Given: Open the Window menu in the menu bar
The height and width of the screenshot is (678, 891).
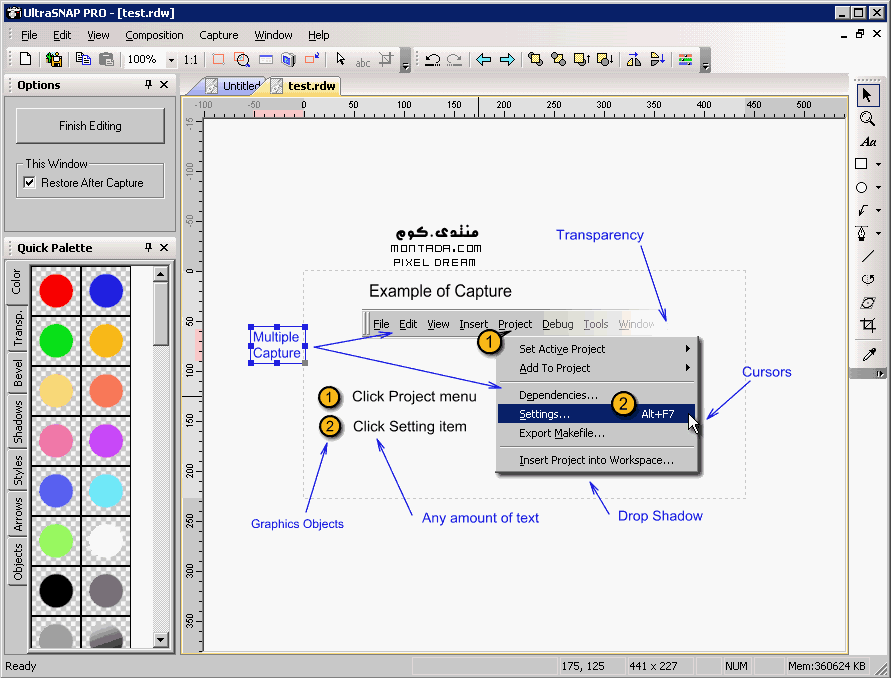Looking at the screenshot, I should (273, 35).
